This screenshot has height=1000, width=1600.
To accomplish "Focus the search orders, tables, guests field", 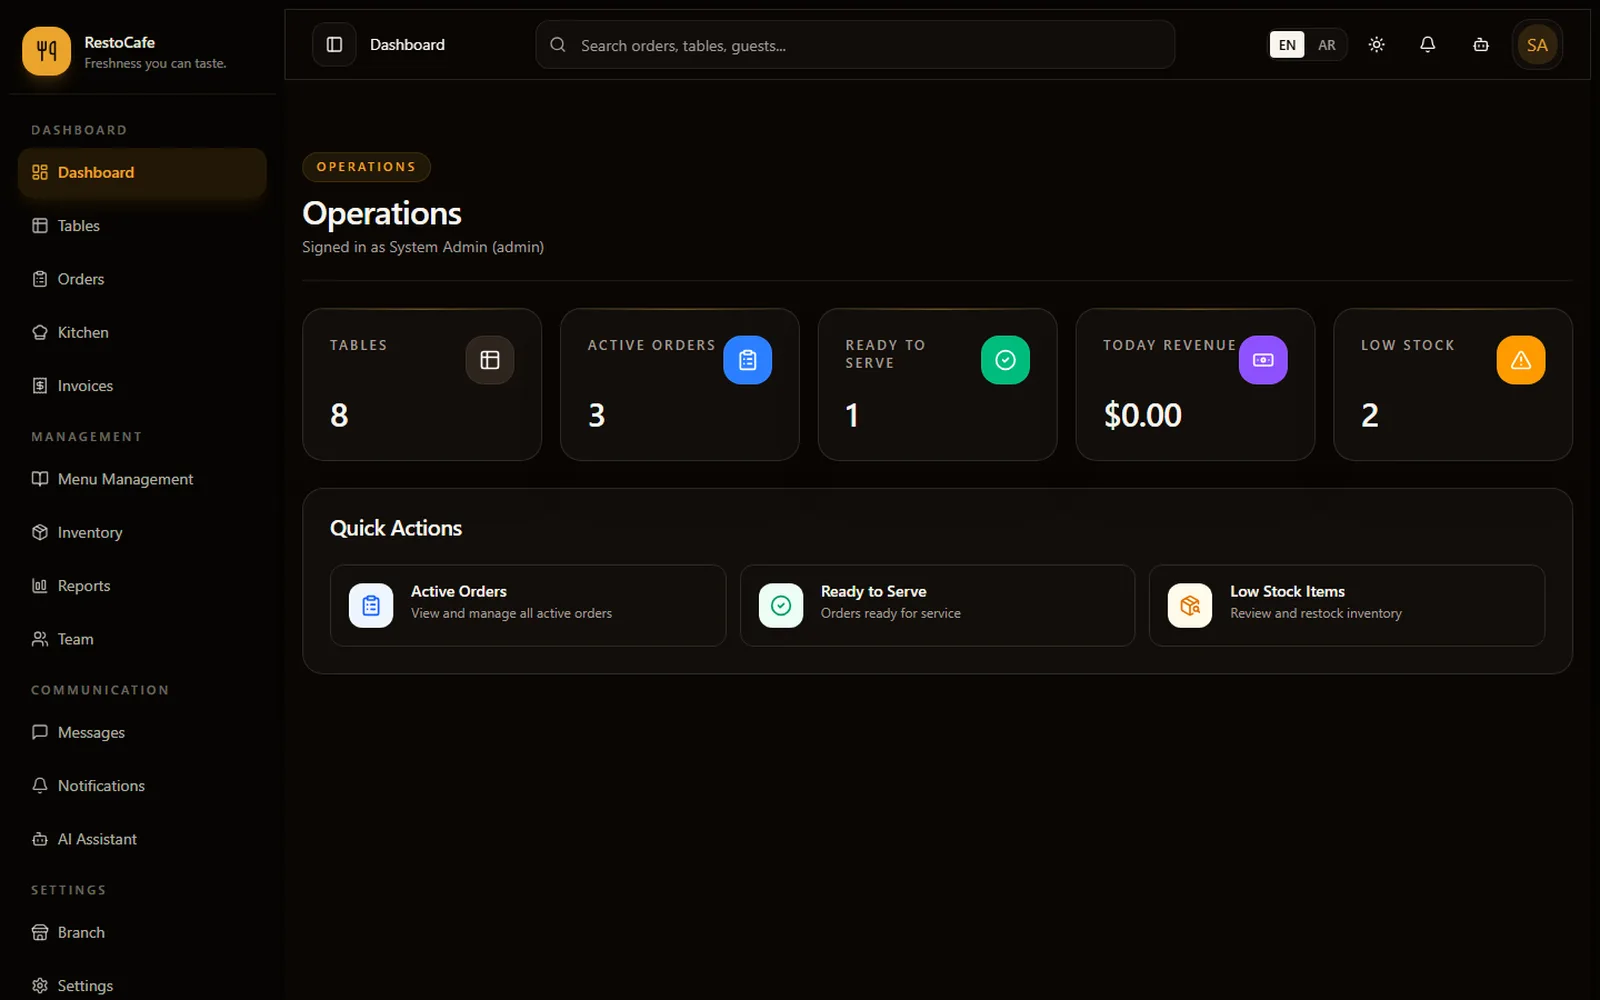I will click(x=855, y=45).
